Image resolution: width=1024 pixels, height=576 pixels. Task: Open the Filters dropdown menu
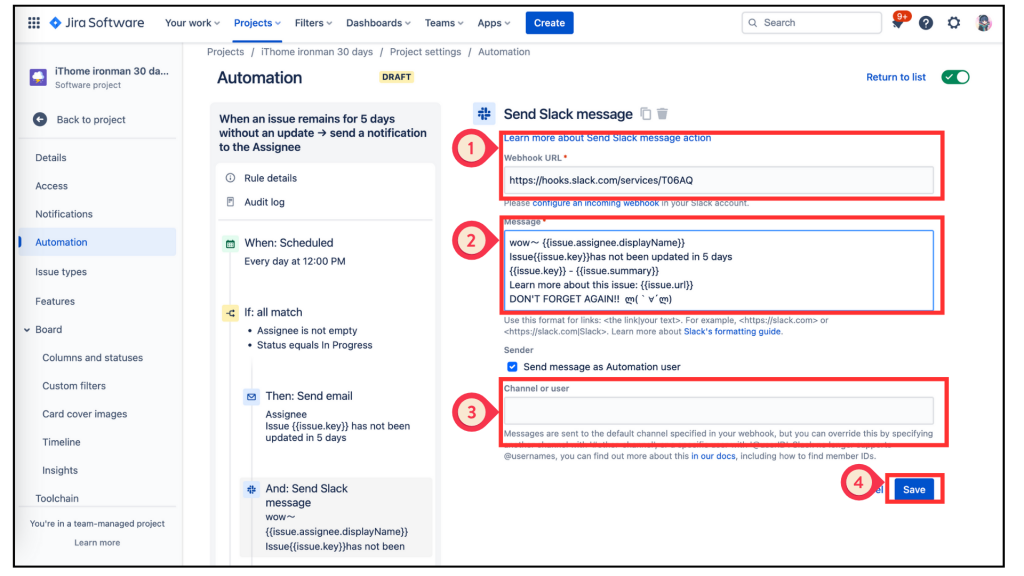click(313, 23)
